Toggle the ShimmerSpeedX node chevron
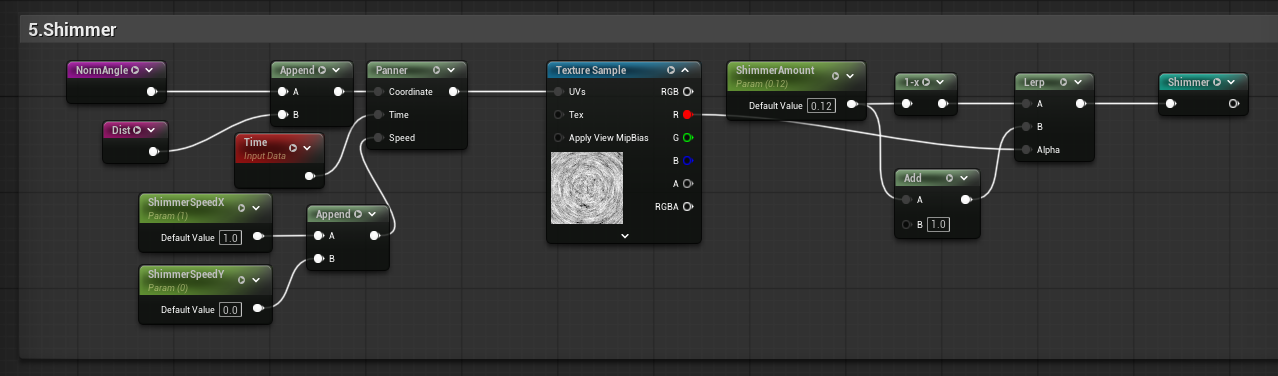This screenshot has height=376, width=1278. coord(256,208)
